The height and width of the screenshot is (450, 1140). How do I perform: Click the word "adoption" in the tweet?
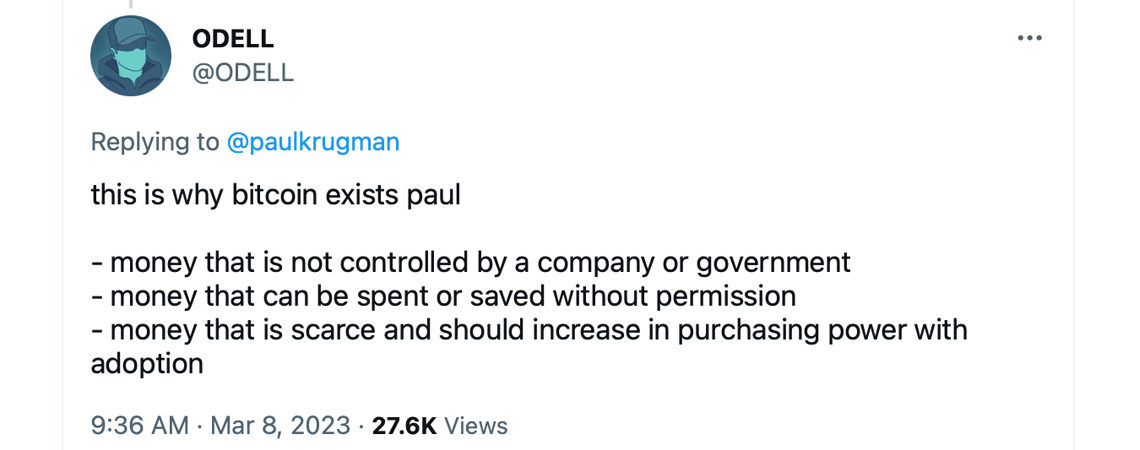pos(147,363)
